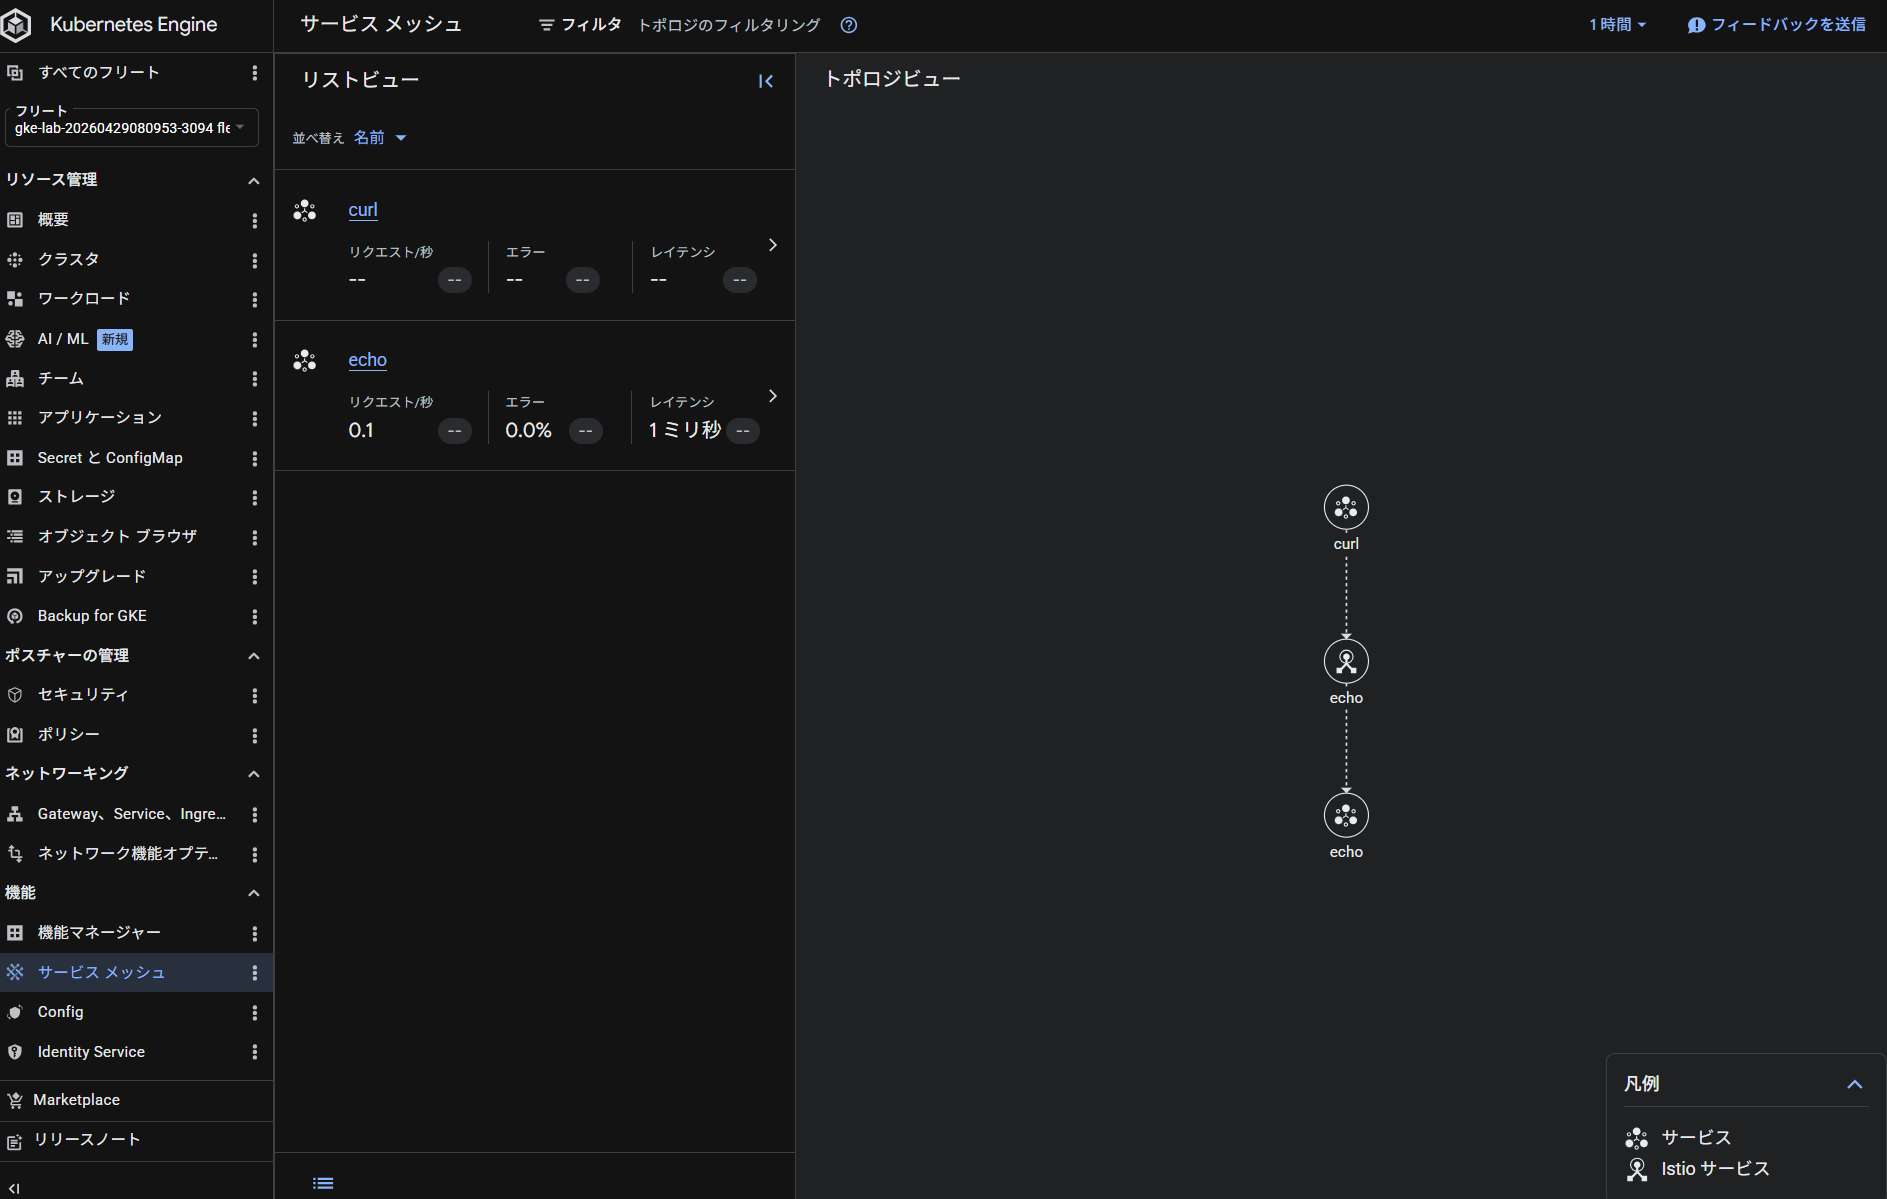1887x1199 pixels.
Task: Click フィードバックを送信 link
Action: click(1788, 25)
